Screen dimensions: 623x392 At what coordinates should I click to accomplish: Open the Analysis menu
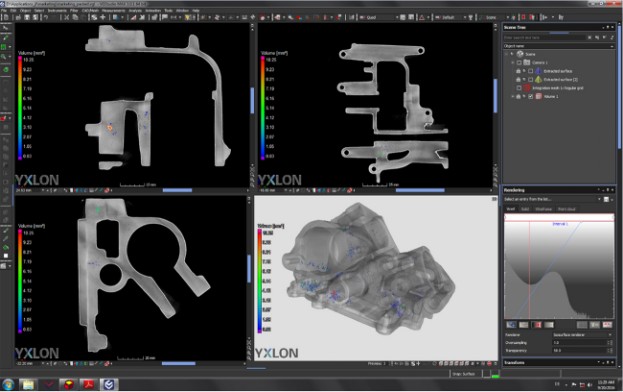click(135, 11)
